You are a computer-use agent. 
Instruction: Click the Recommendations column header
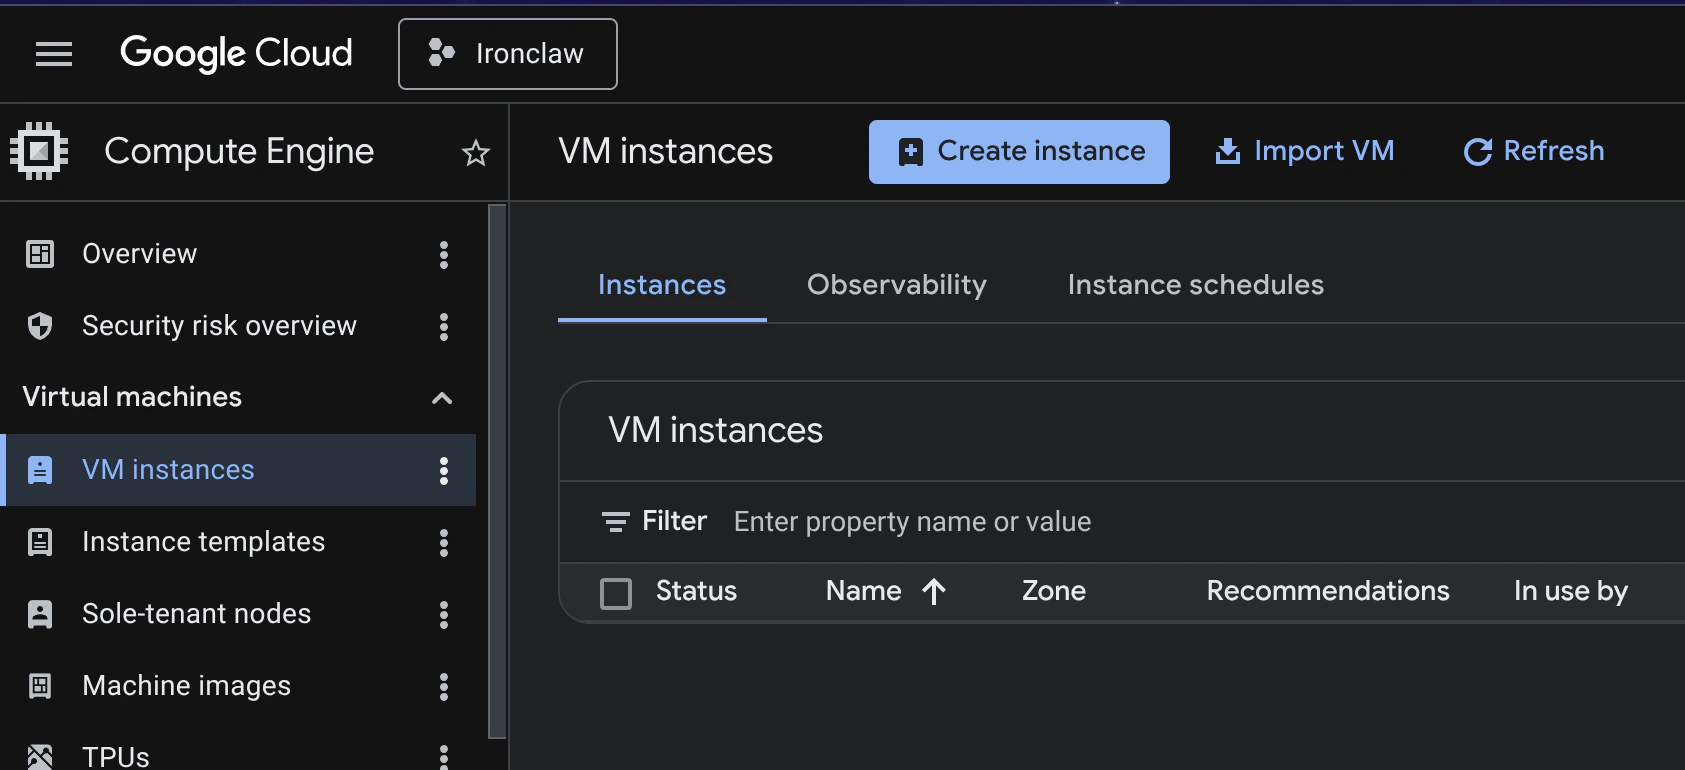click(x=1328, y=591)
